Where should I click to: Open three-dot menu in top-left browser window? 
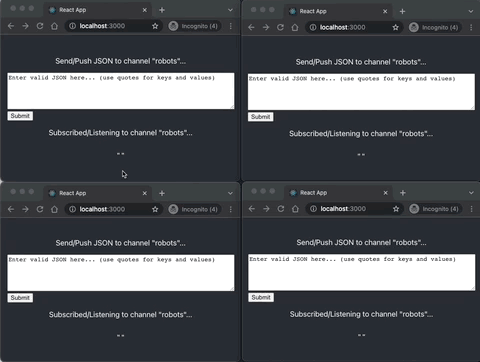pos(231,26)
